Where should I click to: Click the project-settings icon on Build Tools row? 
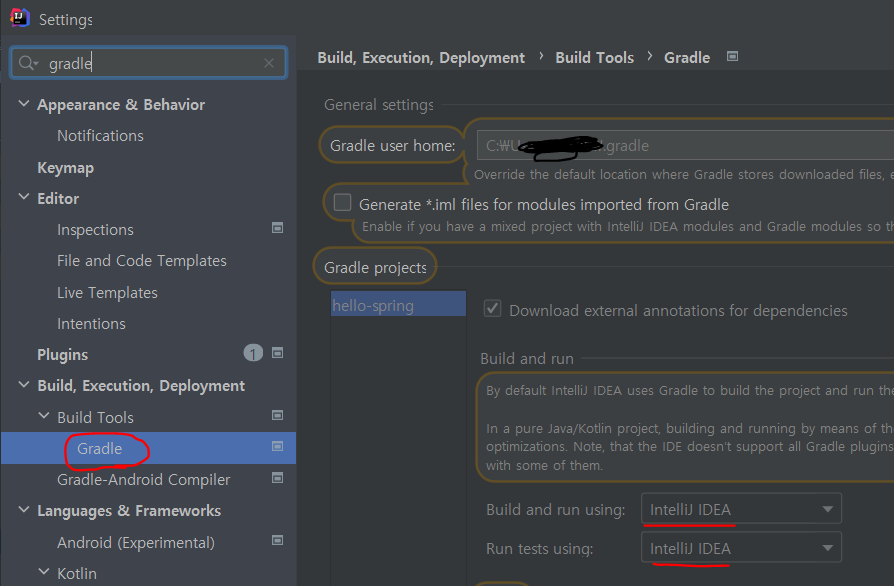tap(278, 415)
